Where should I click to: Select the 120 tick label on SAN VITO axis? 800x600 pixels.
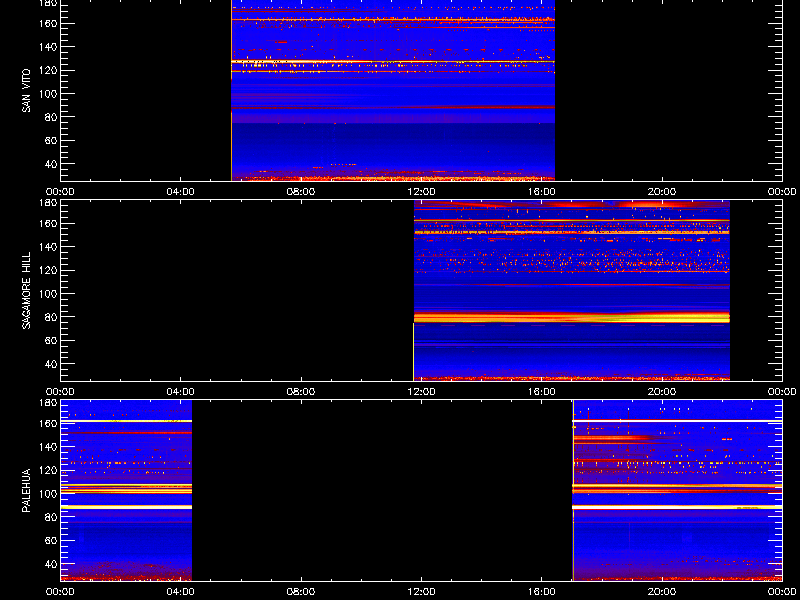click(47, 70)
